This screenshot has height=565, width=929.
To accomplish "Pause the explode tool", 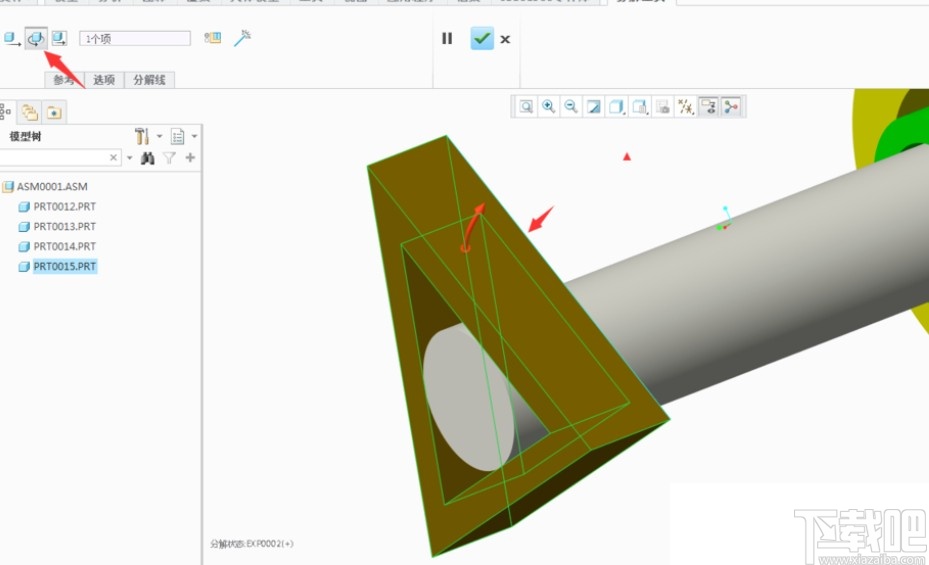I will (x=447, y=39).
